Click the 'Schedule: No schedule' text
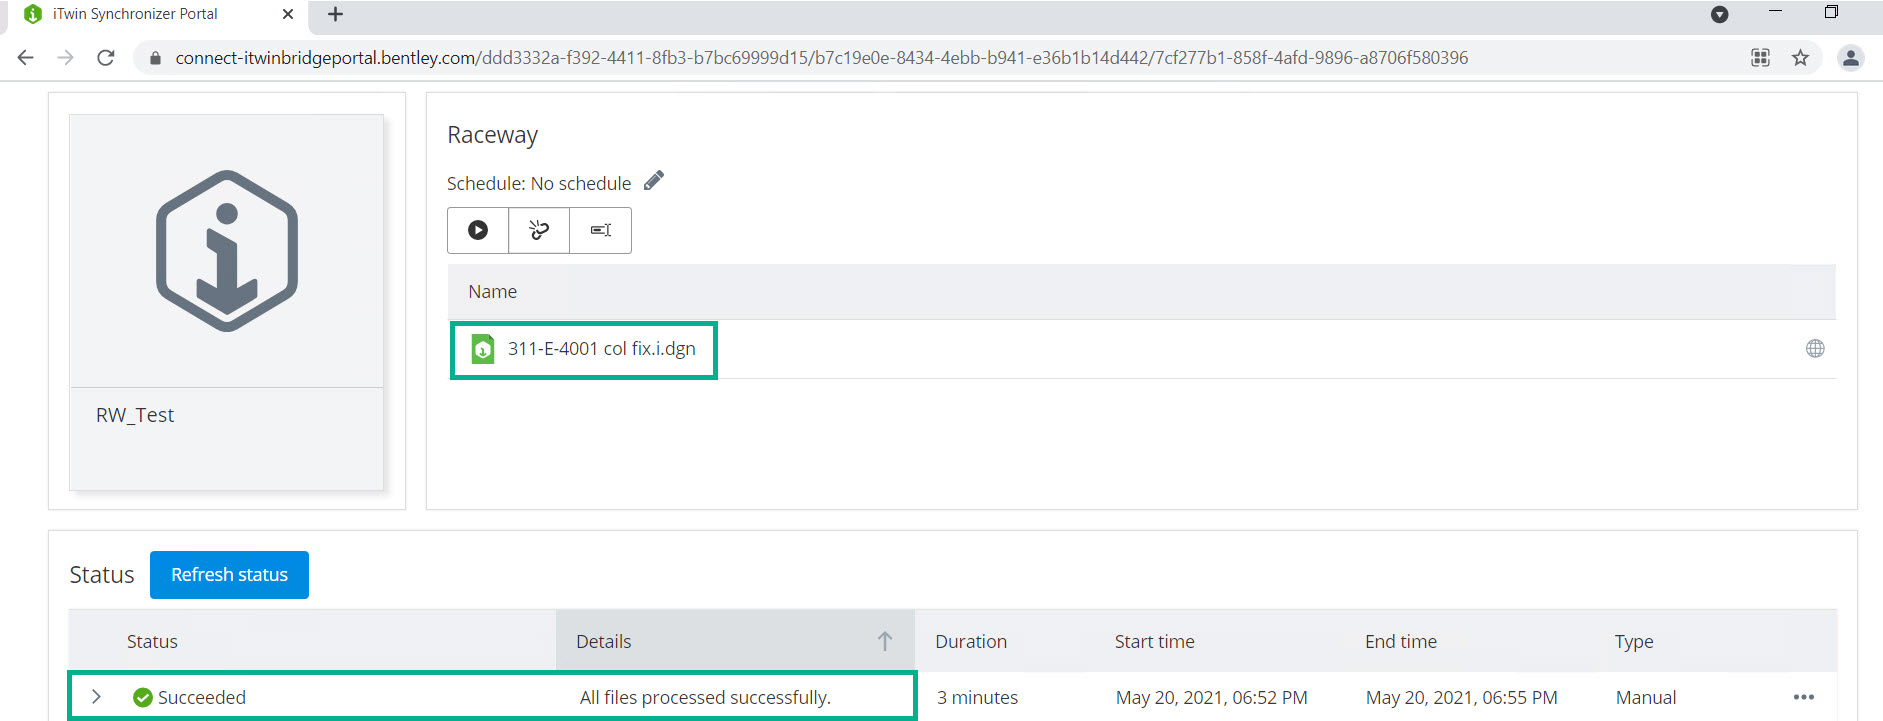This screenshot has width=1883, height=721. pyautogui.click(x=539, y=183)
